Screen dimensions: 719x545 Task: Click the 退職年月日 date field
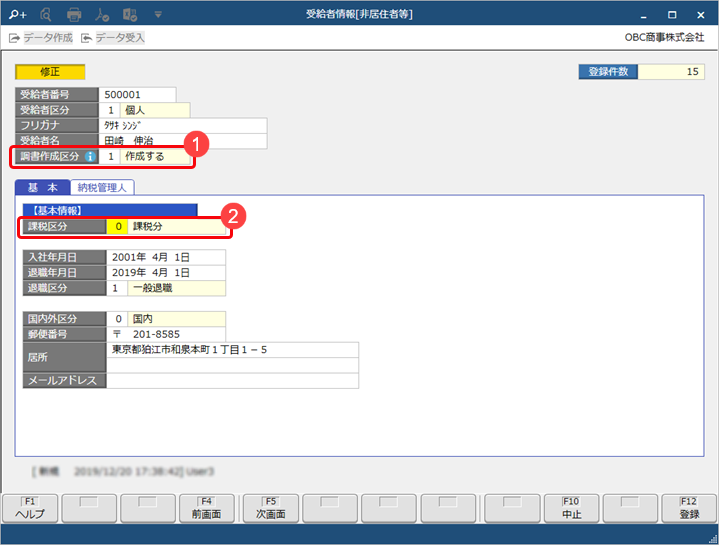(166, 273)
